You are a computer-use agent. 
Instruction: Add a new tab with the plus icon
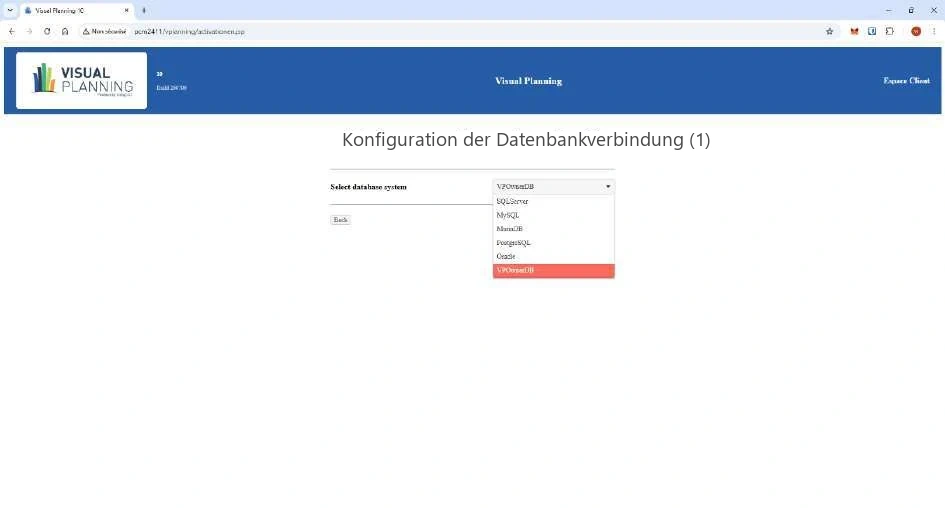point(143,10)
